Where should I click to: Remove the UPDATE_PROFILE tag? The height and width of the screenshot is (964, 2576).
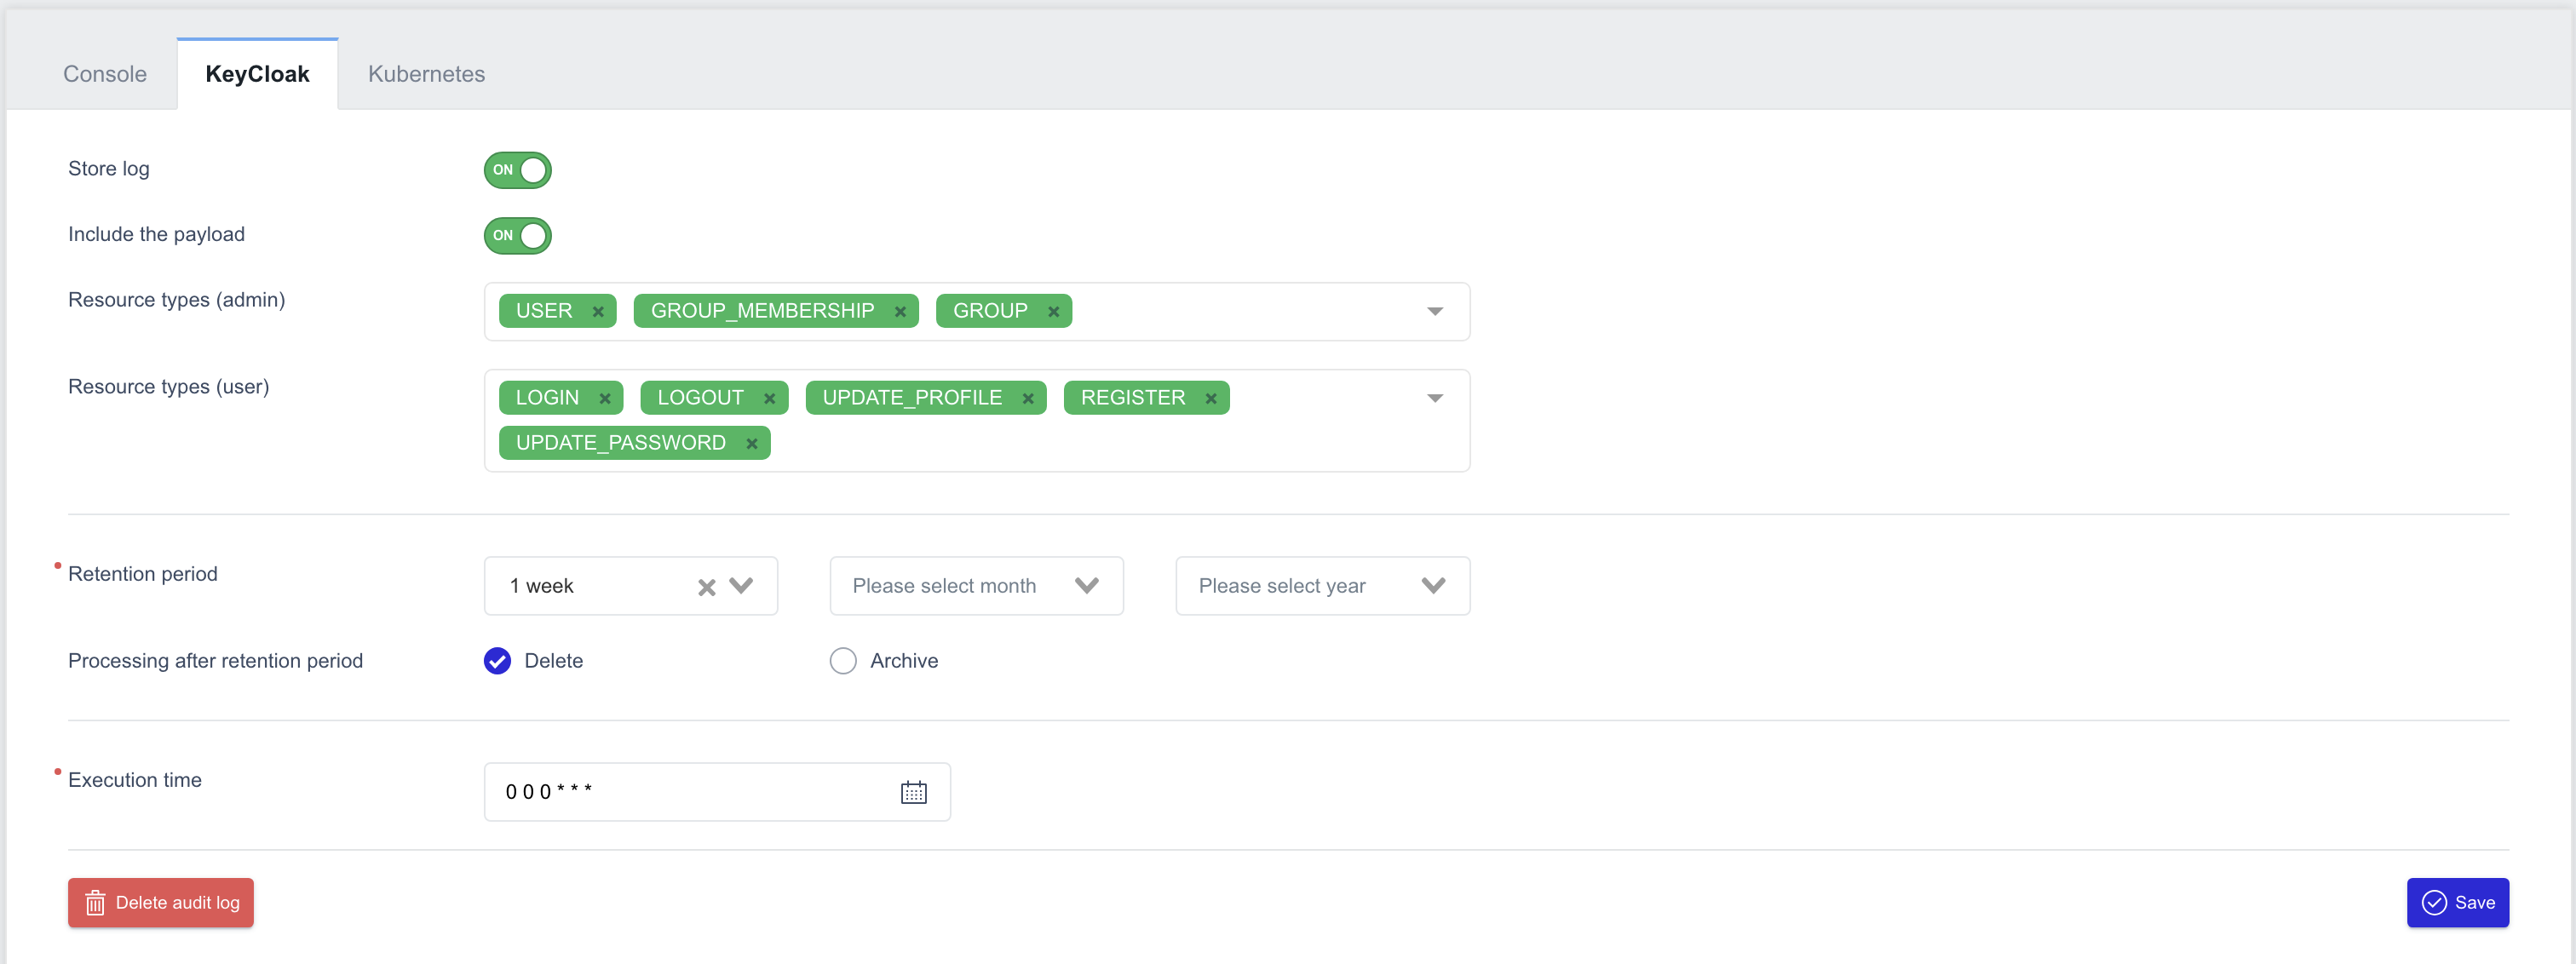point(1028,399)
